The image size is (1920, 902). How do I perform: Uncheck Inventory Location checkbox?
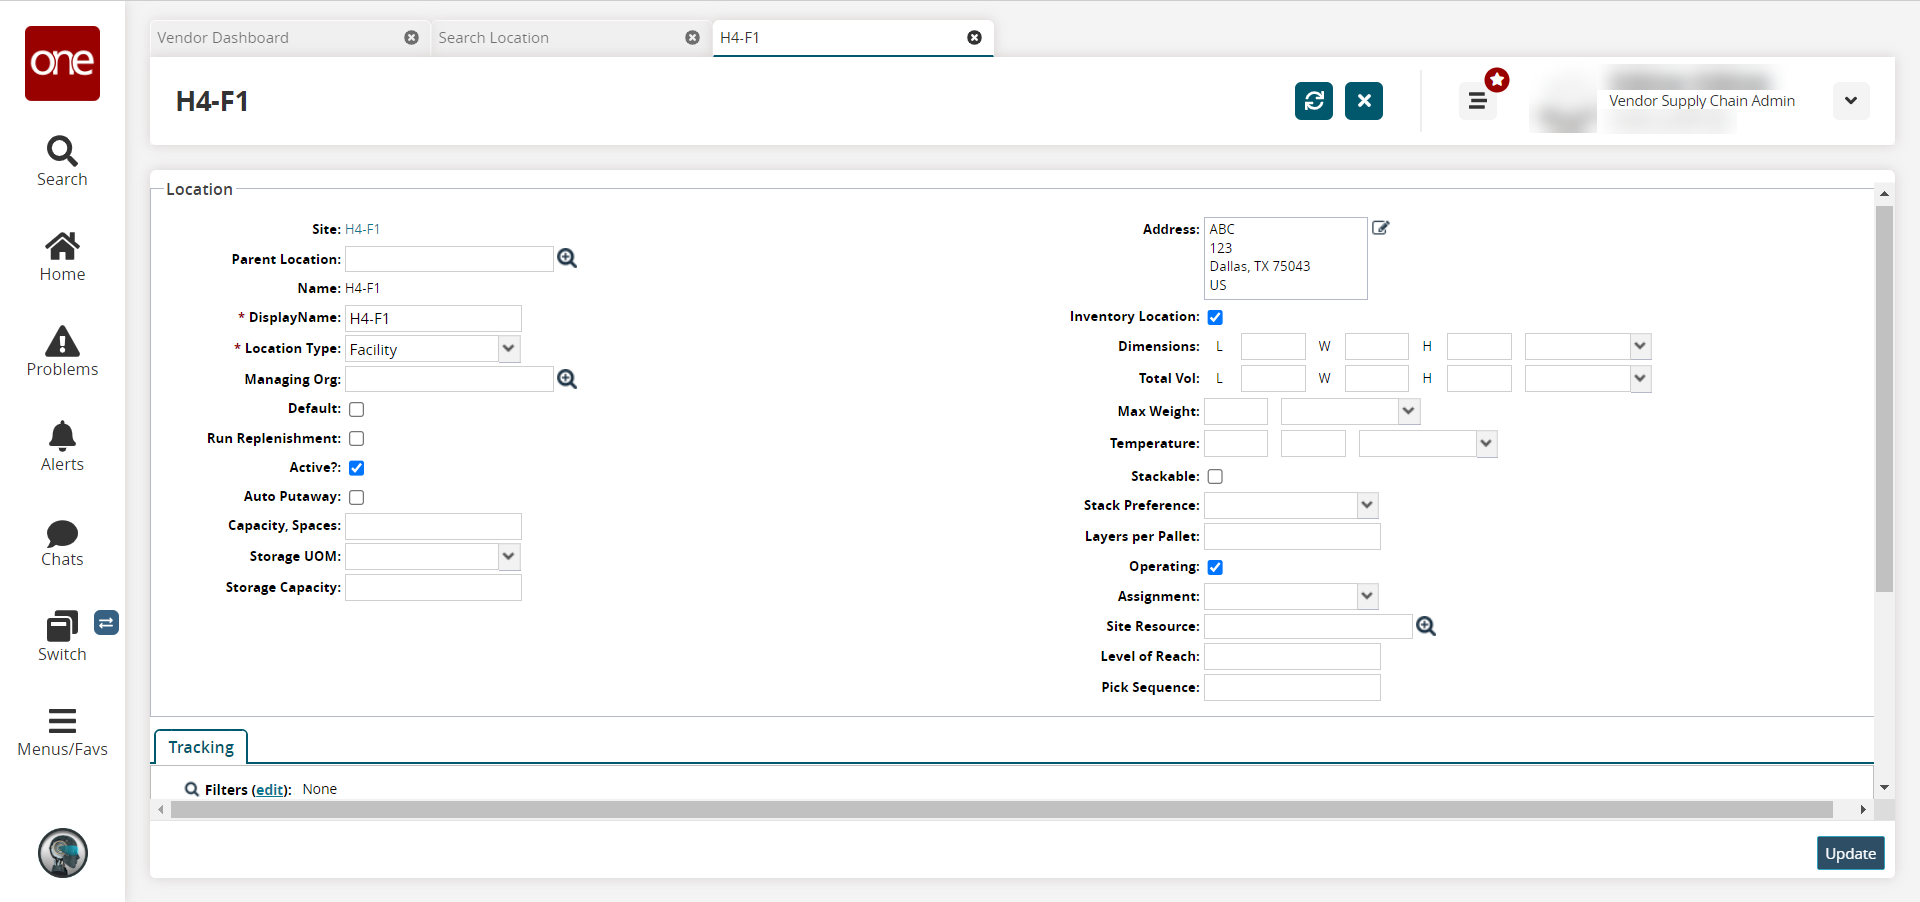click(1215, 317)
